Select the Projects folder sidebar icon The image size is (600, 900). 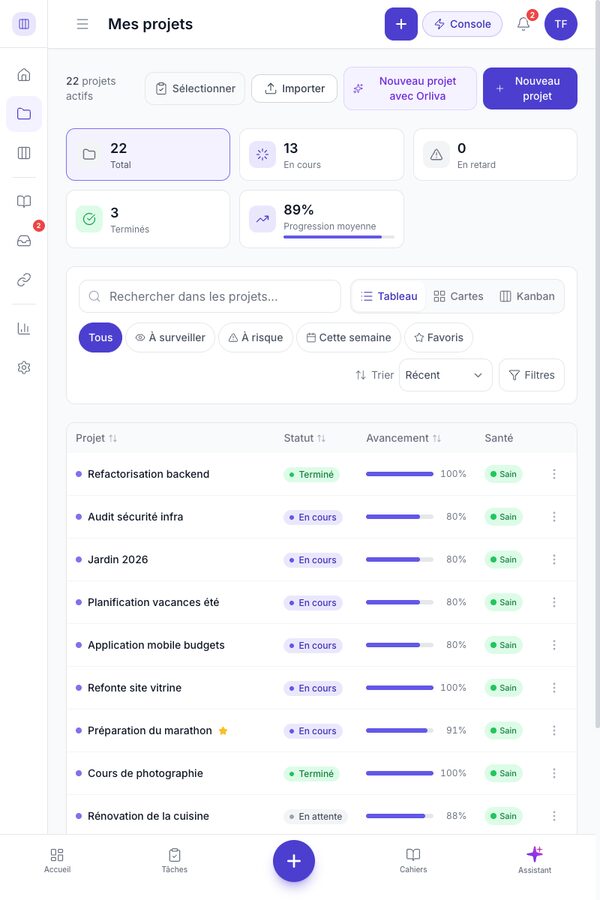(x=24, y=114)
